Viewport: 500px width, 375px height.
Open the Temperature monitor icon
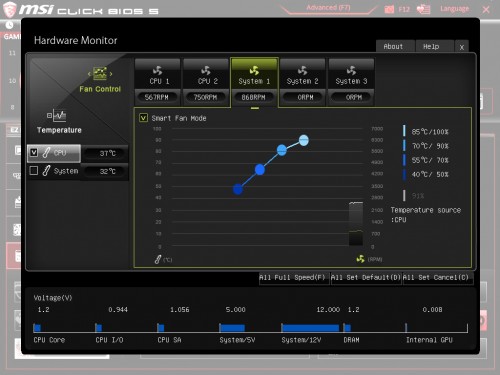(56, 115)
